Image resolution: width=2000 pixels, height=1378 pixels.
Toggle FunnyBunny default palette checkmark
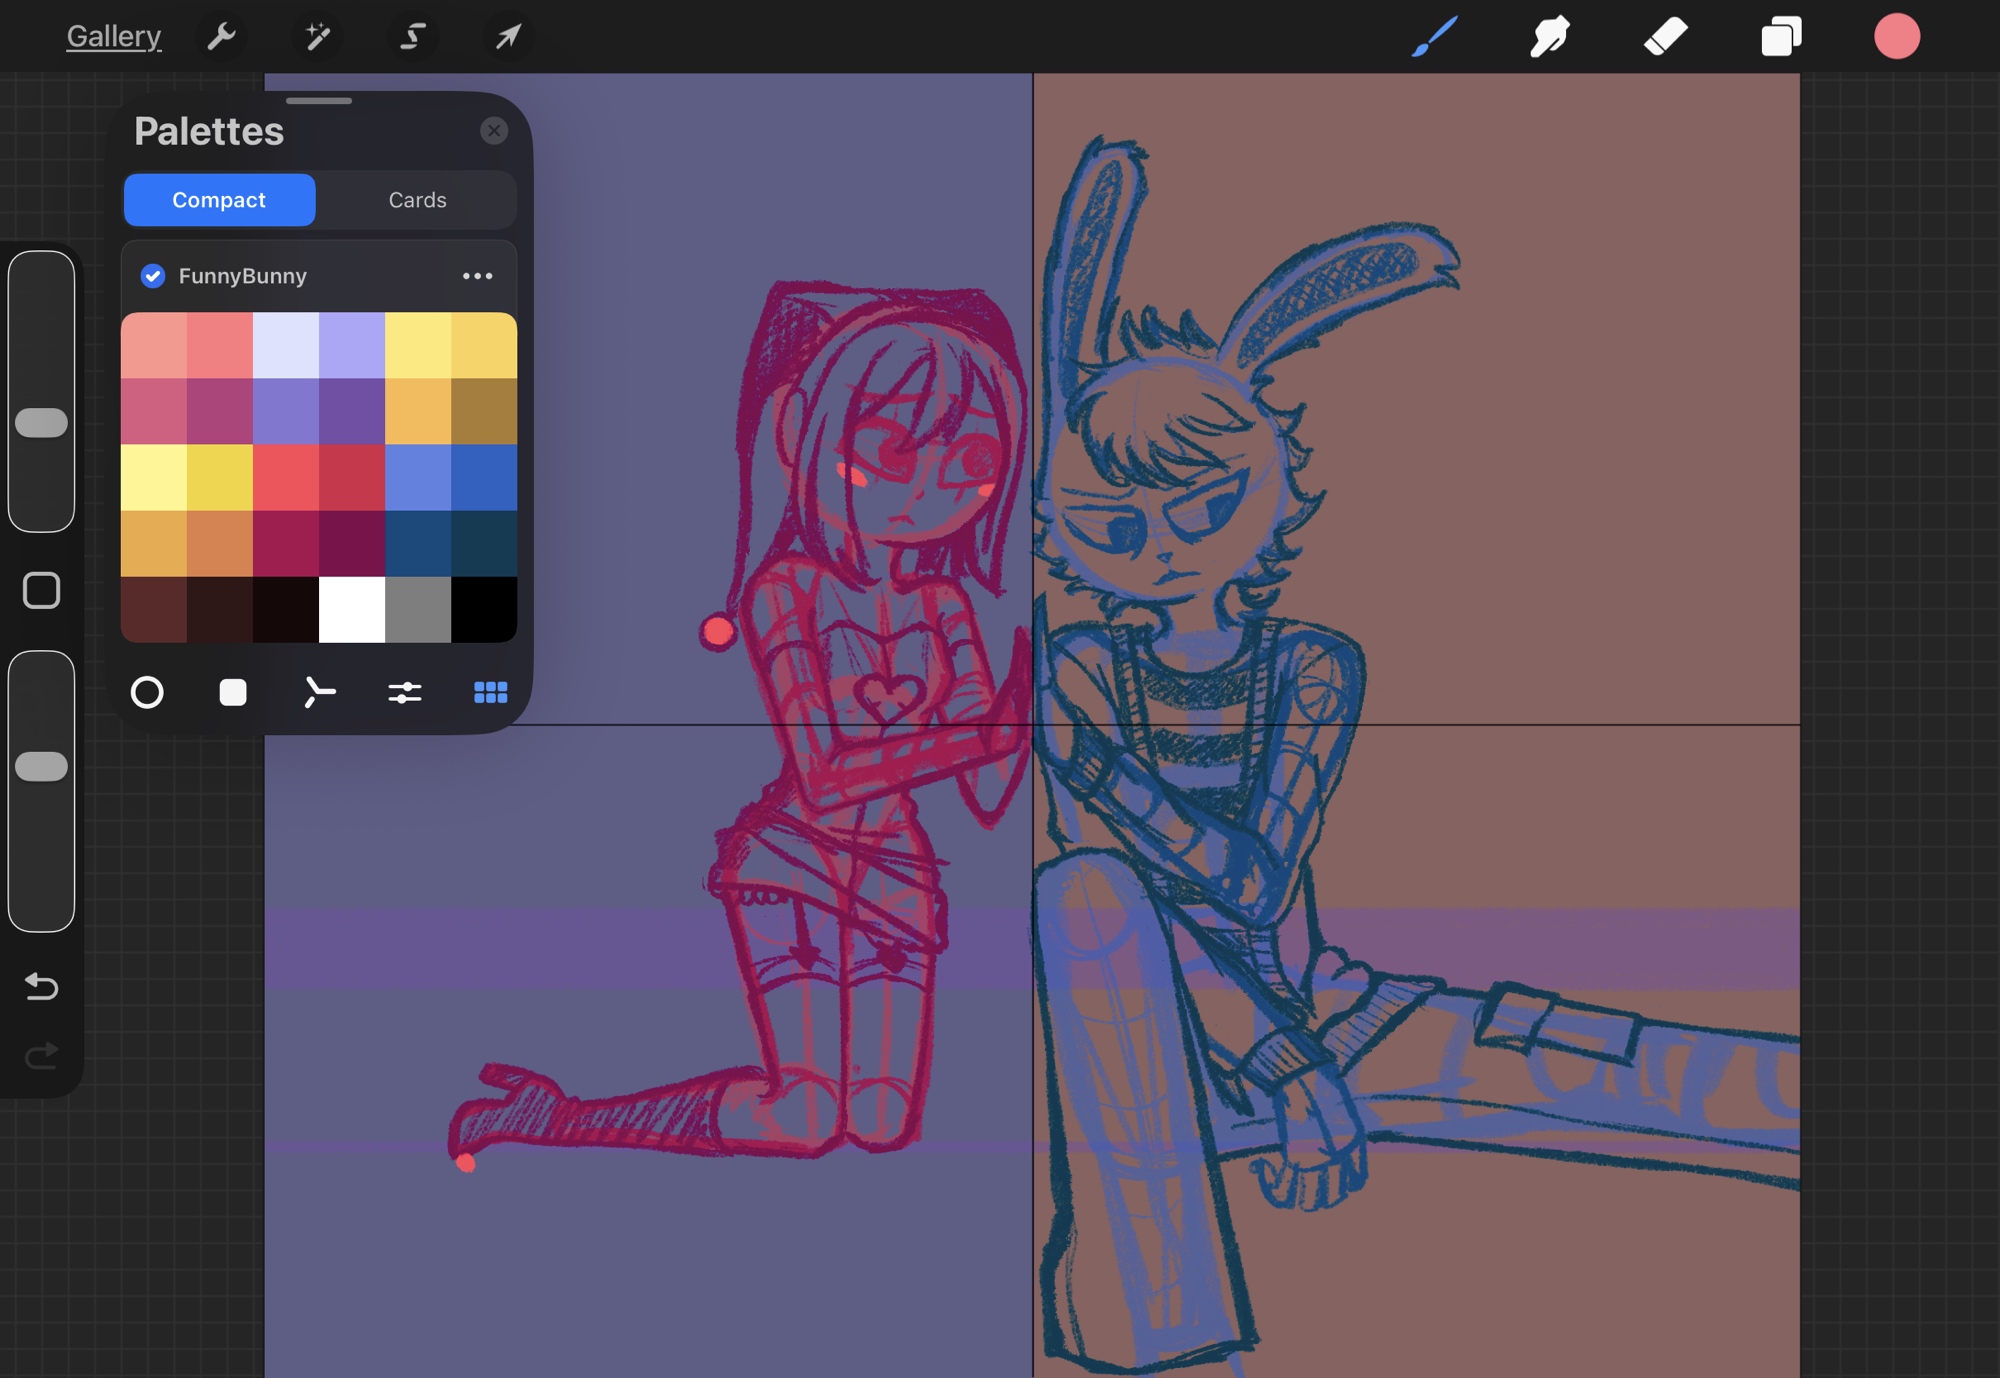(153, 276)
